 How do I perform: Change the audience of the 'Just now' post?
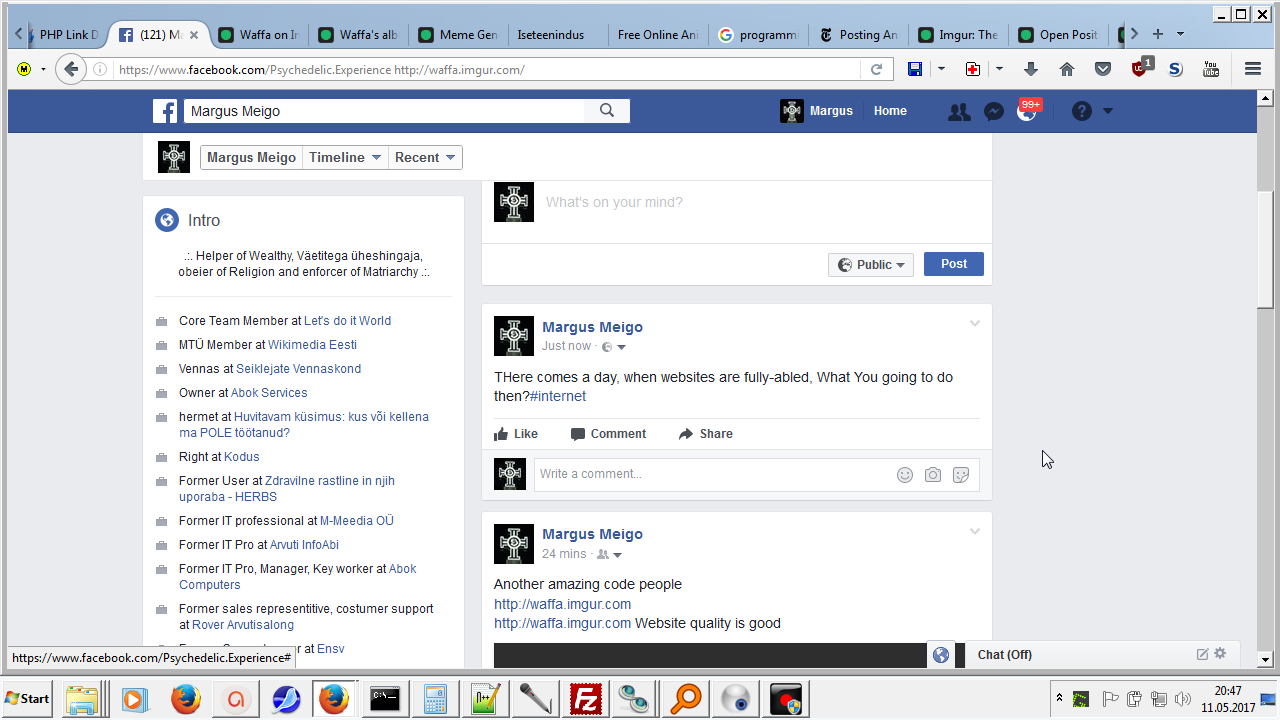point(614,347)
